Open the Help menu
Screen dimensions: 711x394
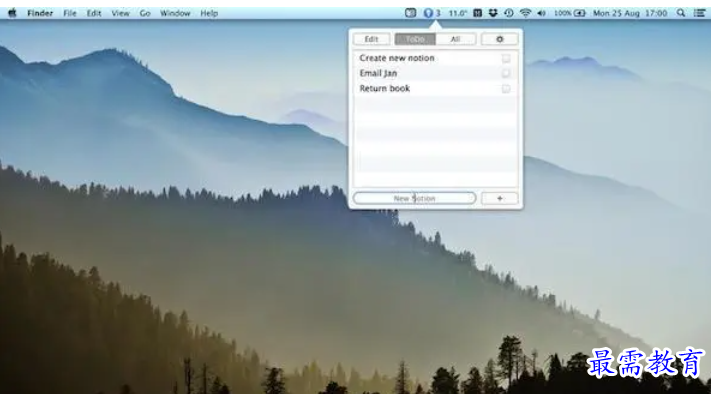coord(209,13)
